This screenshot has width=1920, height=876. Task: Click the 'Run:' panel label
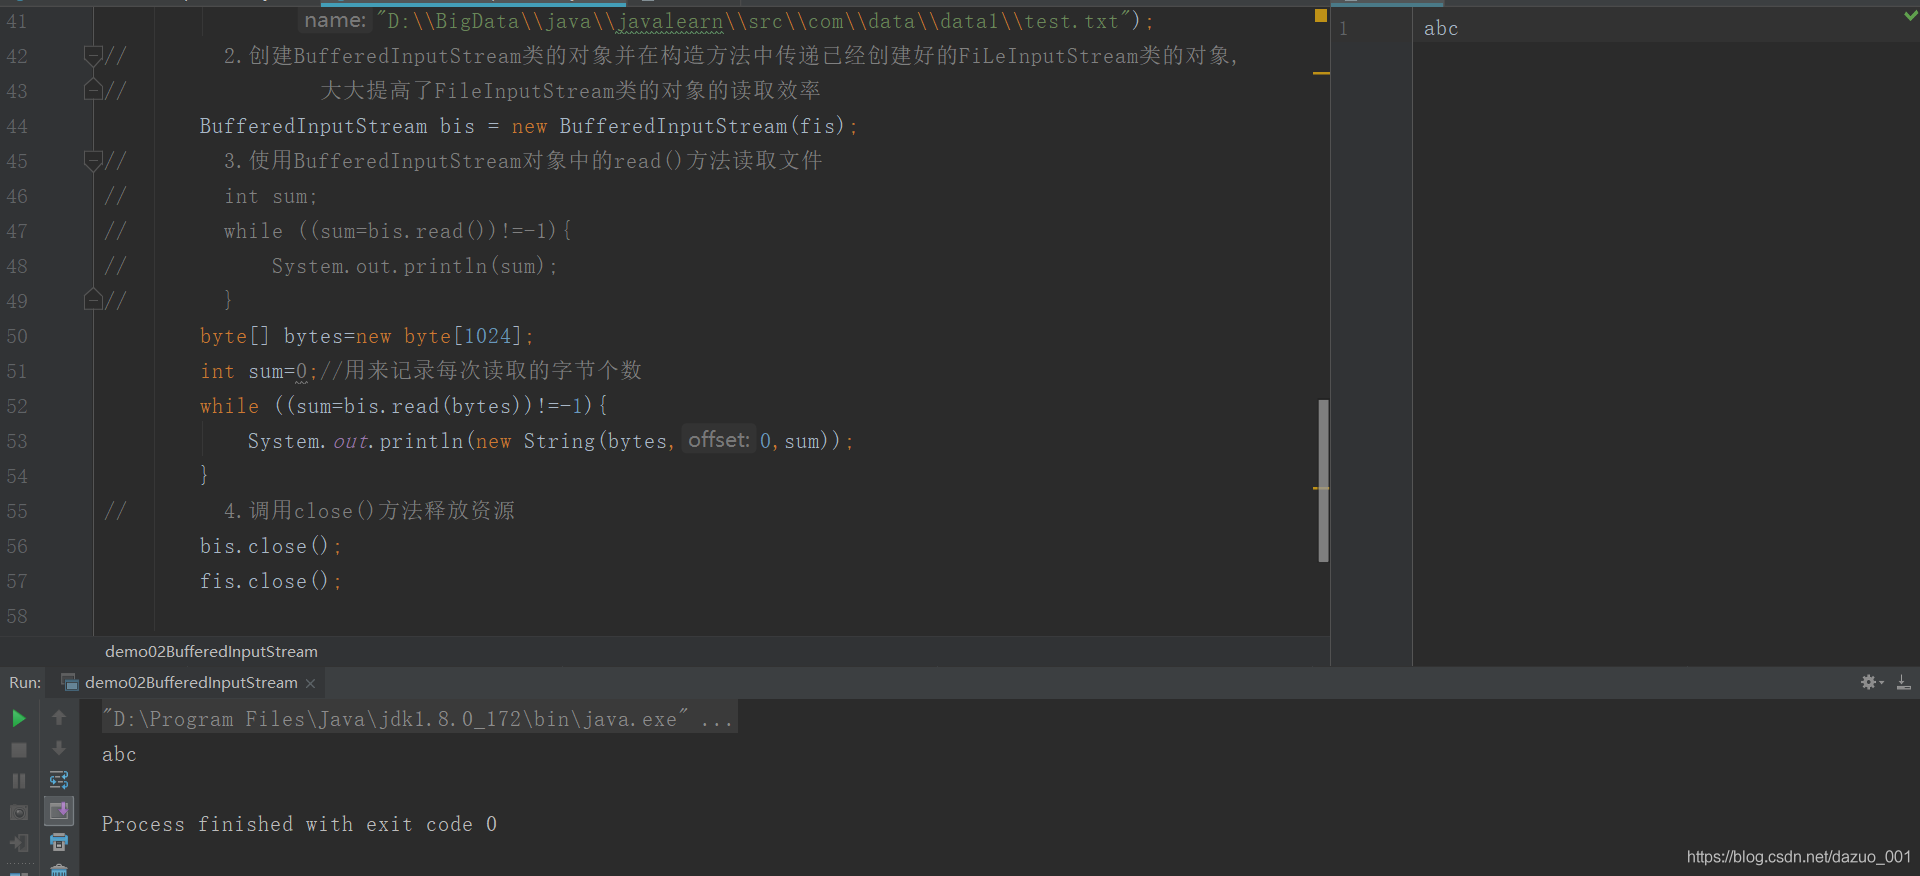click(x=25, y=683)
